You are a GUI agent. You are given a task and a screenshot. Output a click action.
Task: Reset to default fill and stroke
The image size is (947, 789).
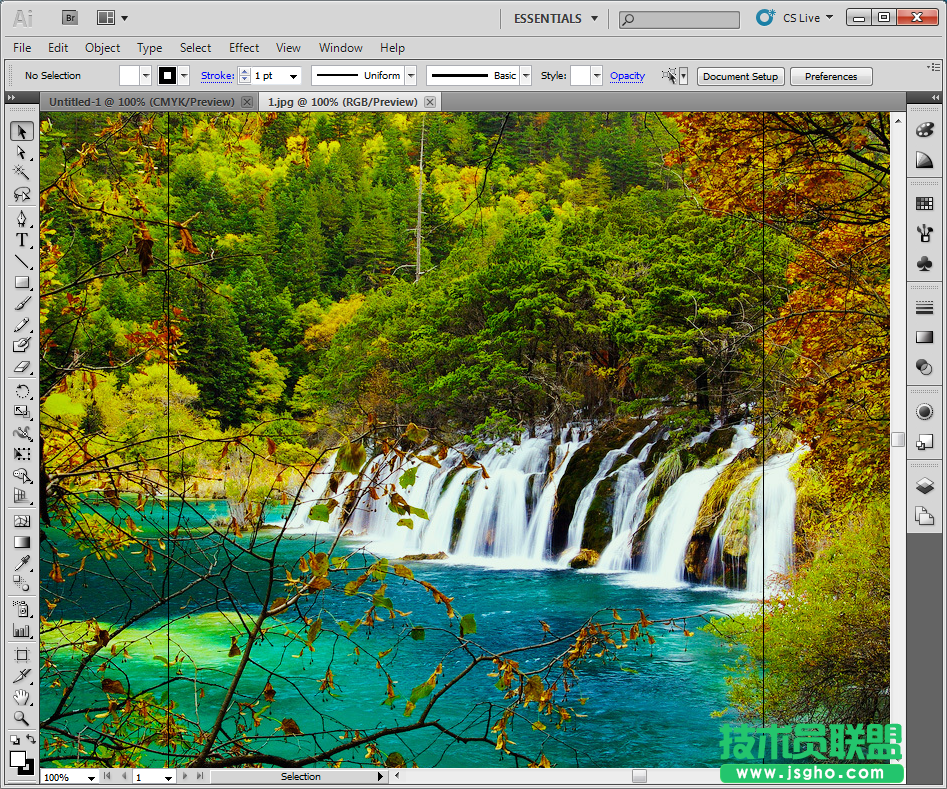pos(14,739)
